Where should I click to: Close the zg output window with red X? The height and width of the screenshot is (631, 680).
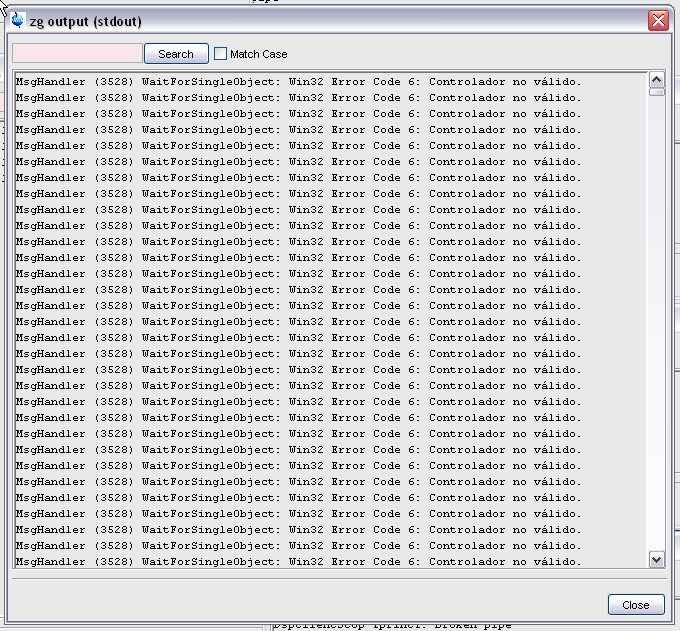pyautogui.click(x=658, y=20)
